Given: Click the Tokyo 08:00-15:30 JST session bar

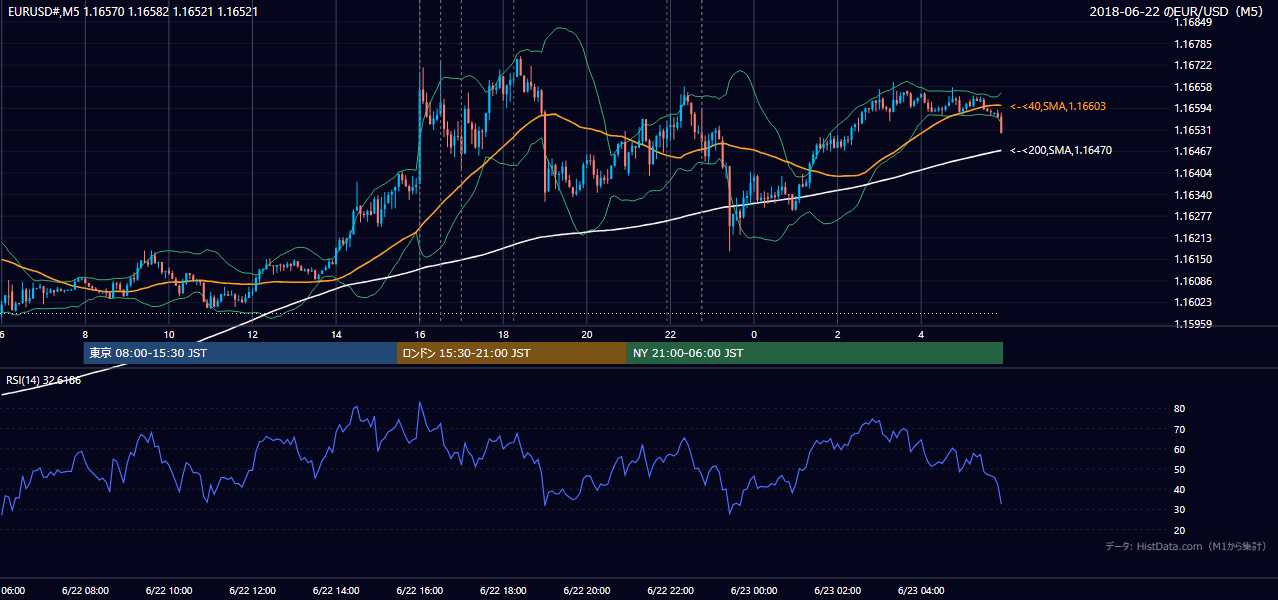Looking at the screenshot, I should coord(240,353).
